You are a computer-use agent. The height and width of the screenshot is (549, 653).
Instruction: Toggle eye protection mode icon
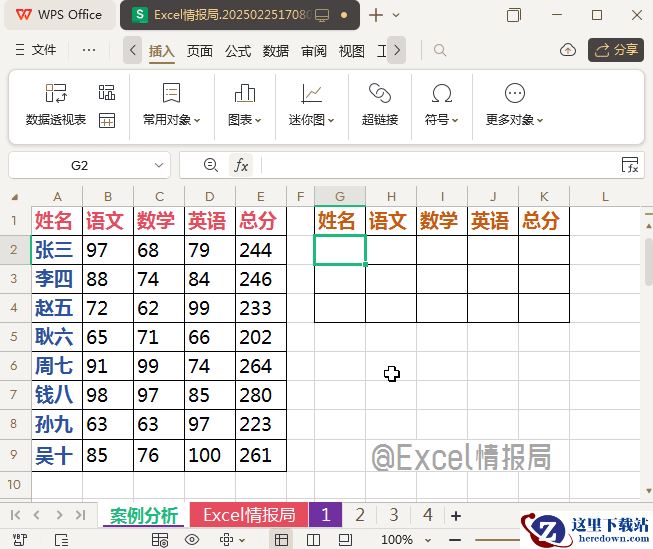192,540
